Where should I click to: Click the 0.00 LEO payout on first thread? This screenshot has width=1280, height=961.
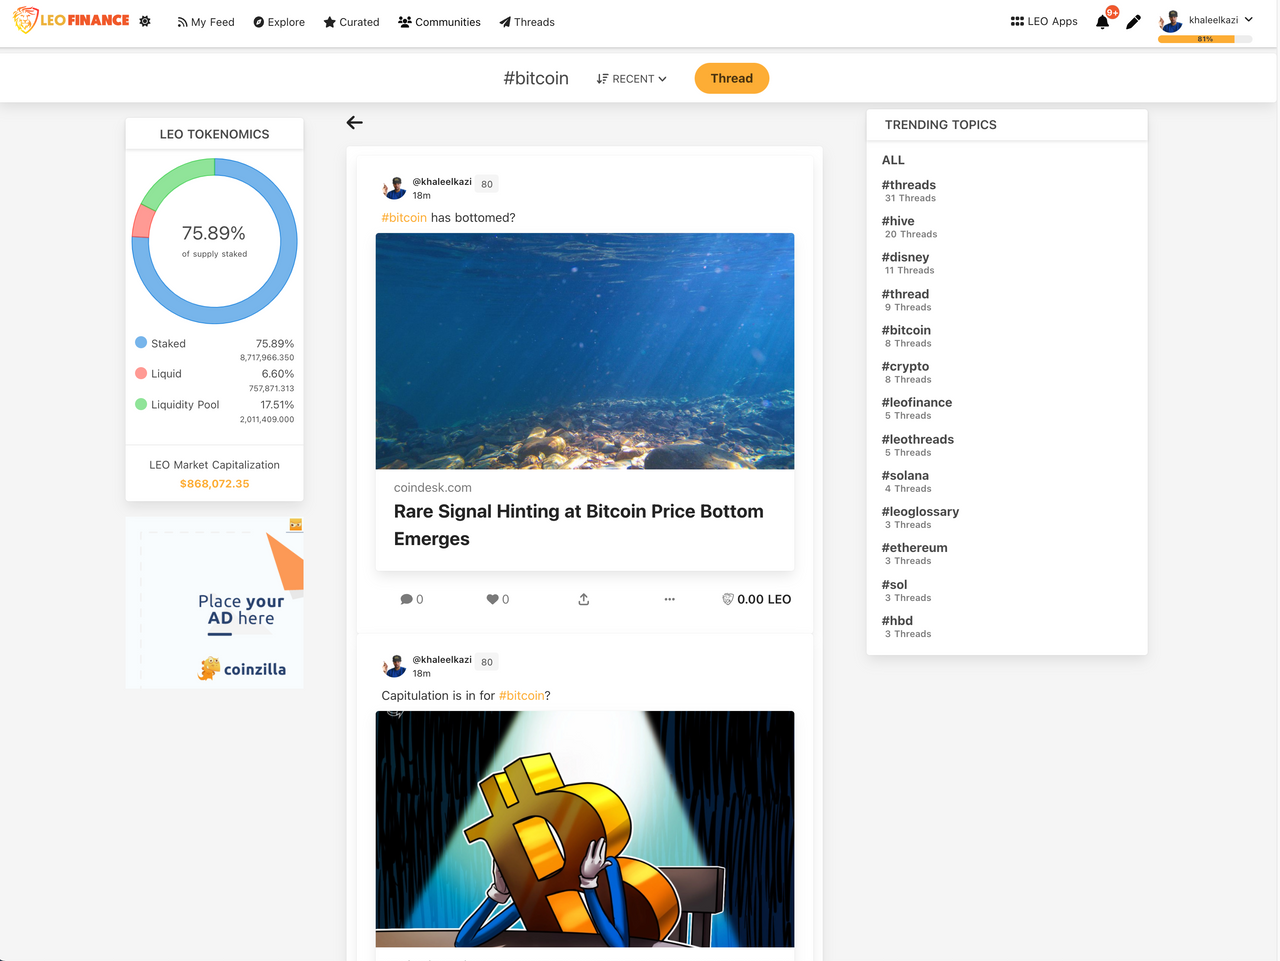(757, 599)
